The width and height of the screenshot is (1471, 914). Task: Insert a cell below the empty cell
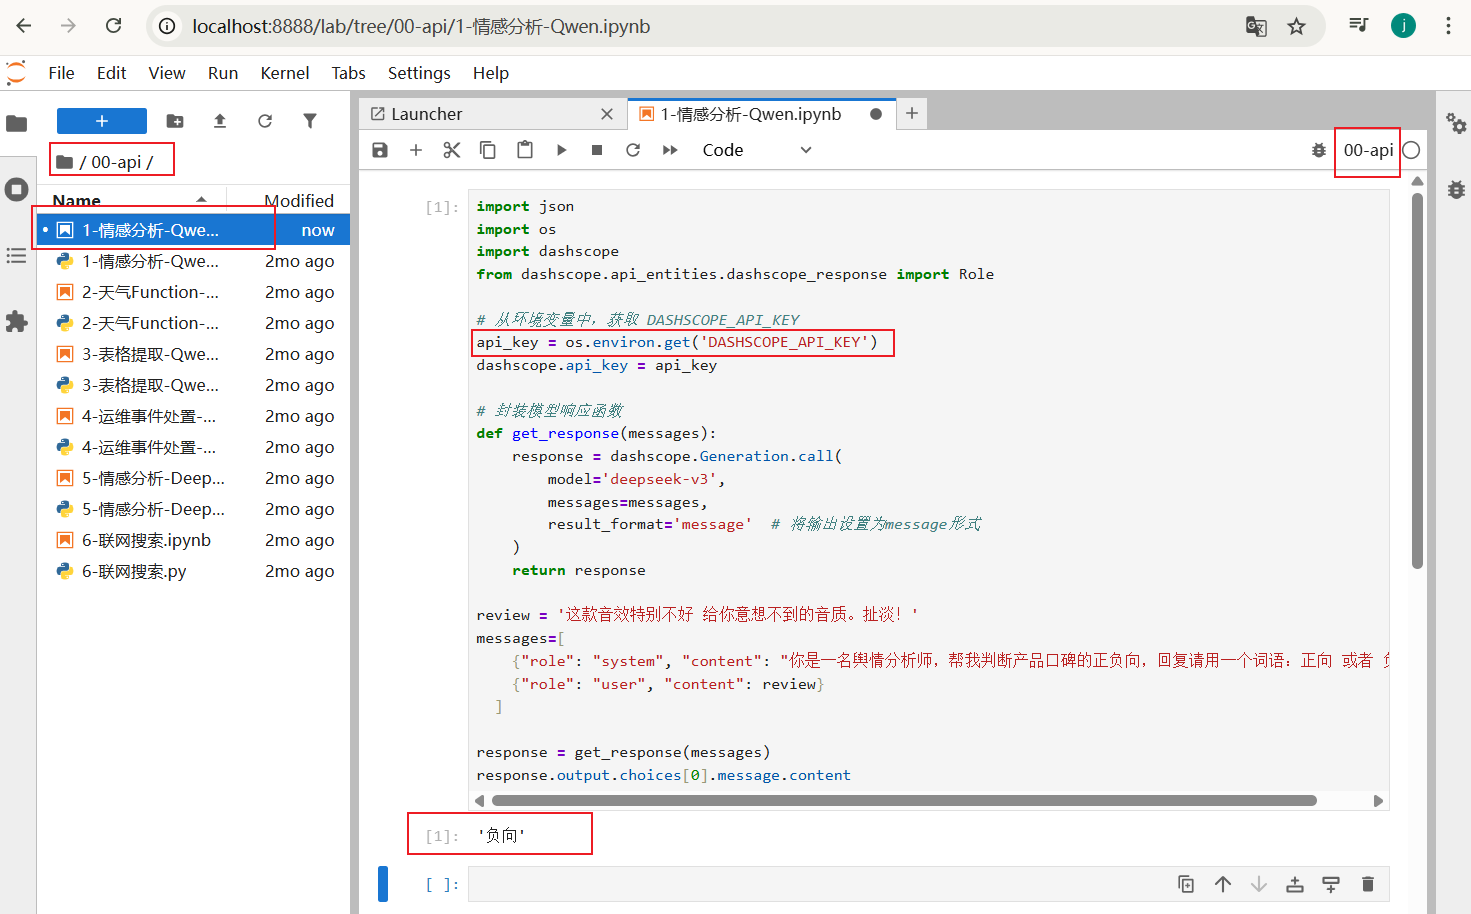pyautogui.click(x=1331, y=884)
